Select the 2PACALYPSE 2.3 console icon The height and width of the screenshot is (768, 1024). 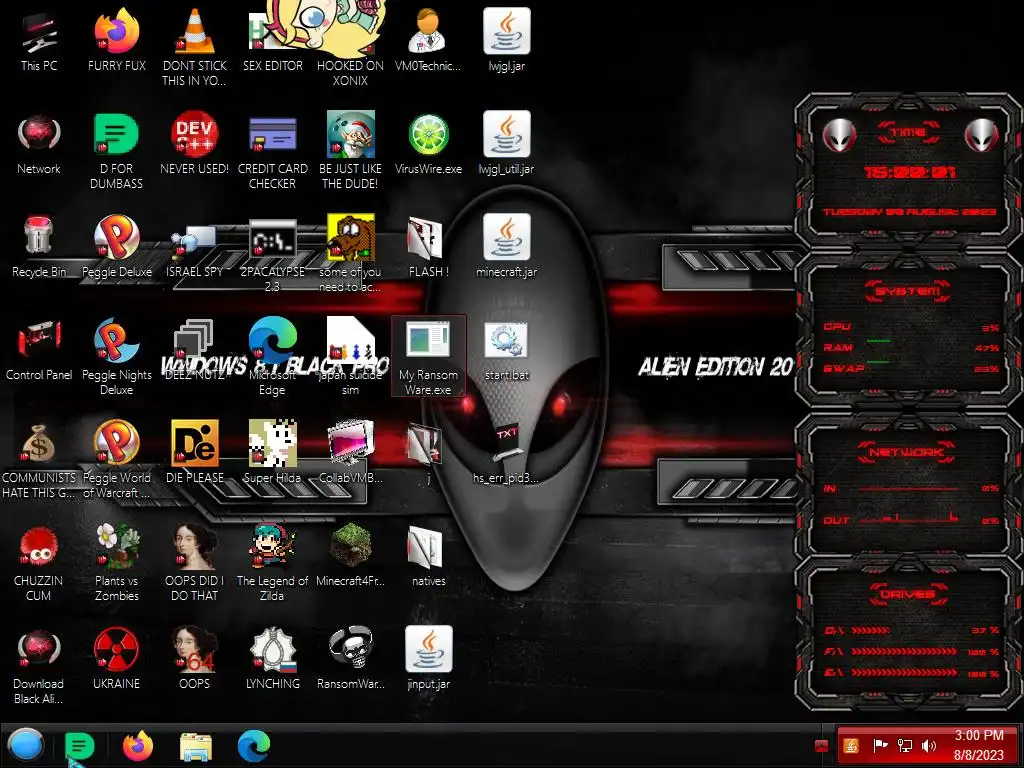point(272,255)
